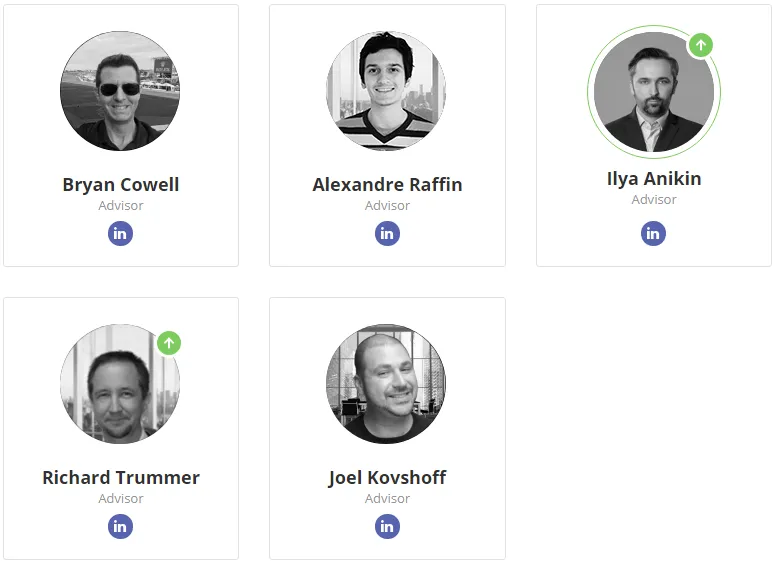The width and height of the screenshot is (775, 564).
Task: Click green arrow badge on Richard Trummer
Action: coord(169,343)
